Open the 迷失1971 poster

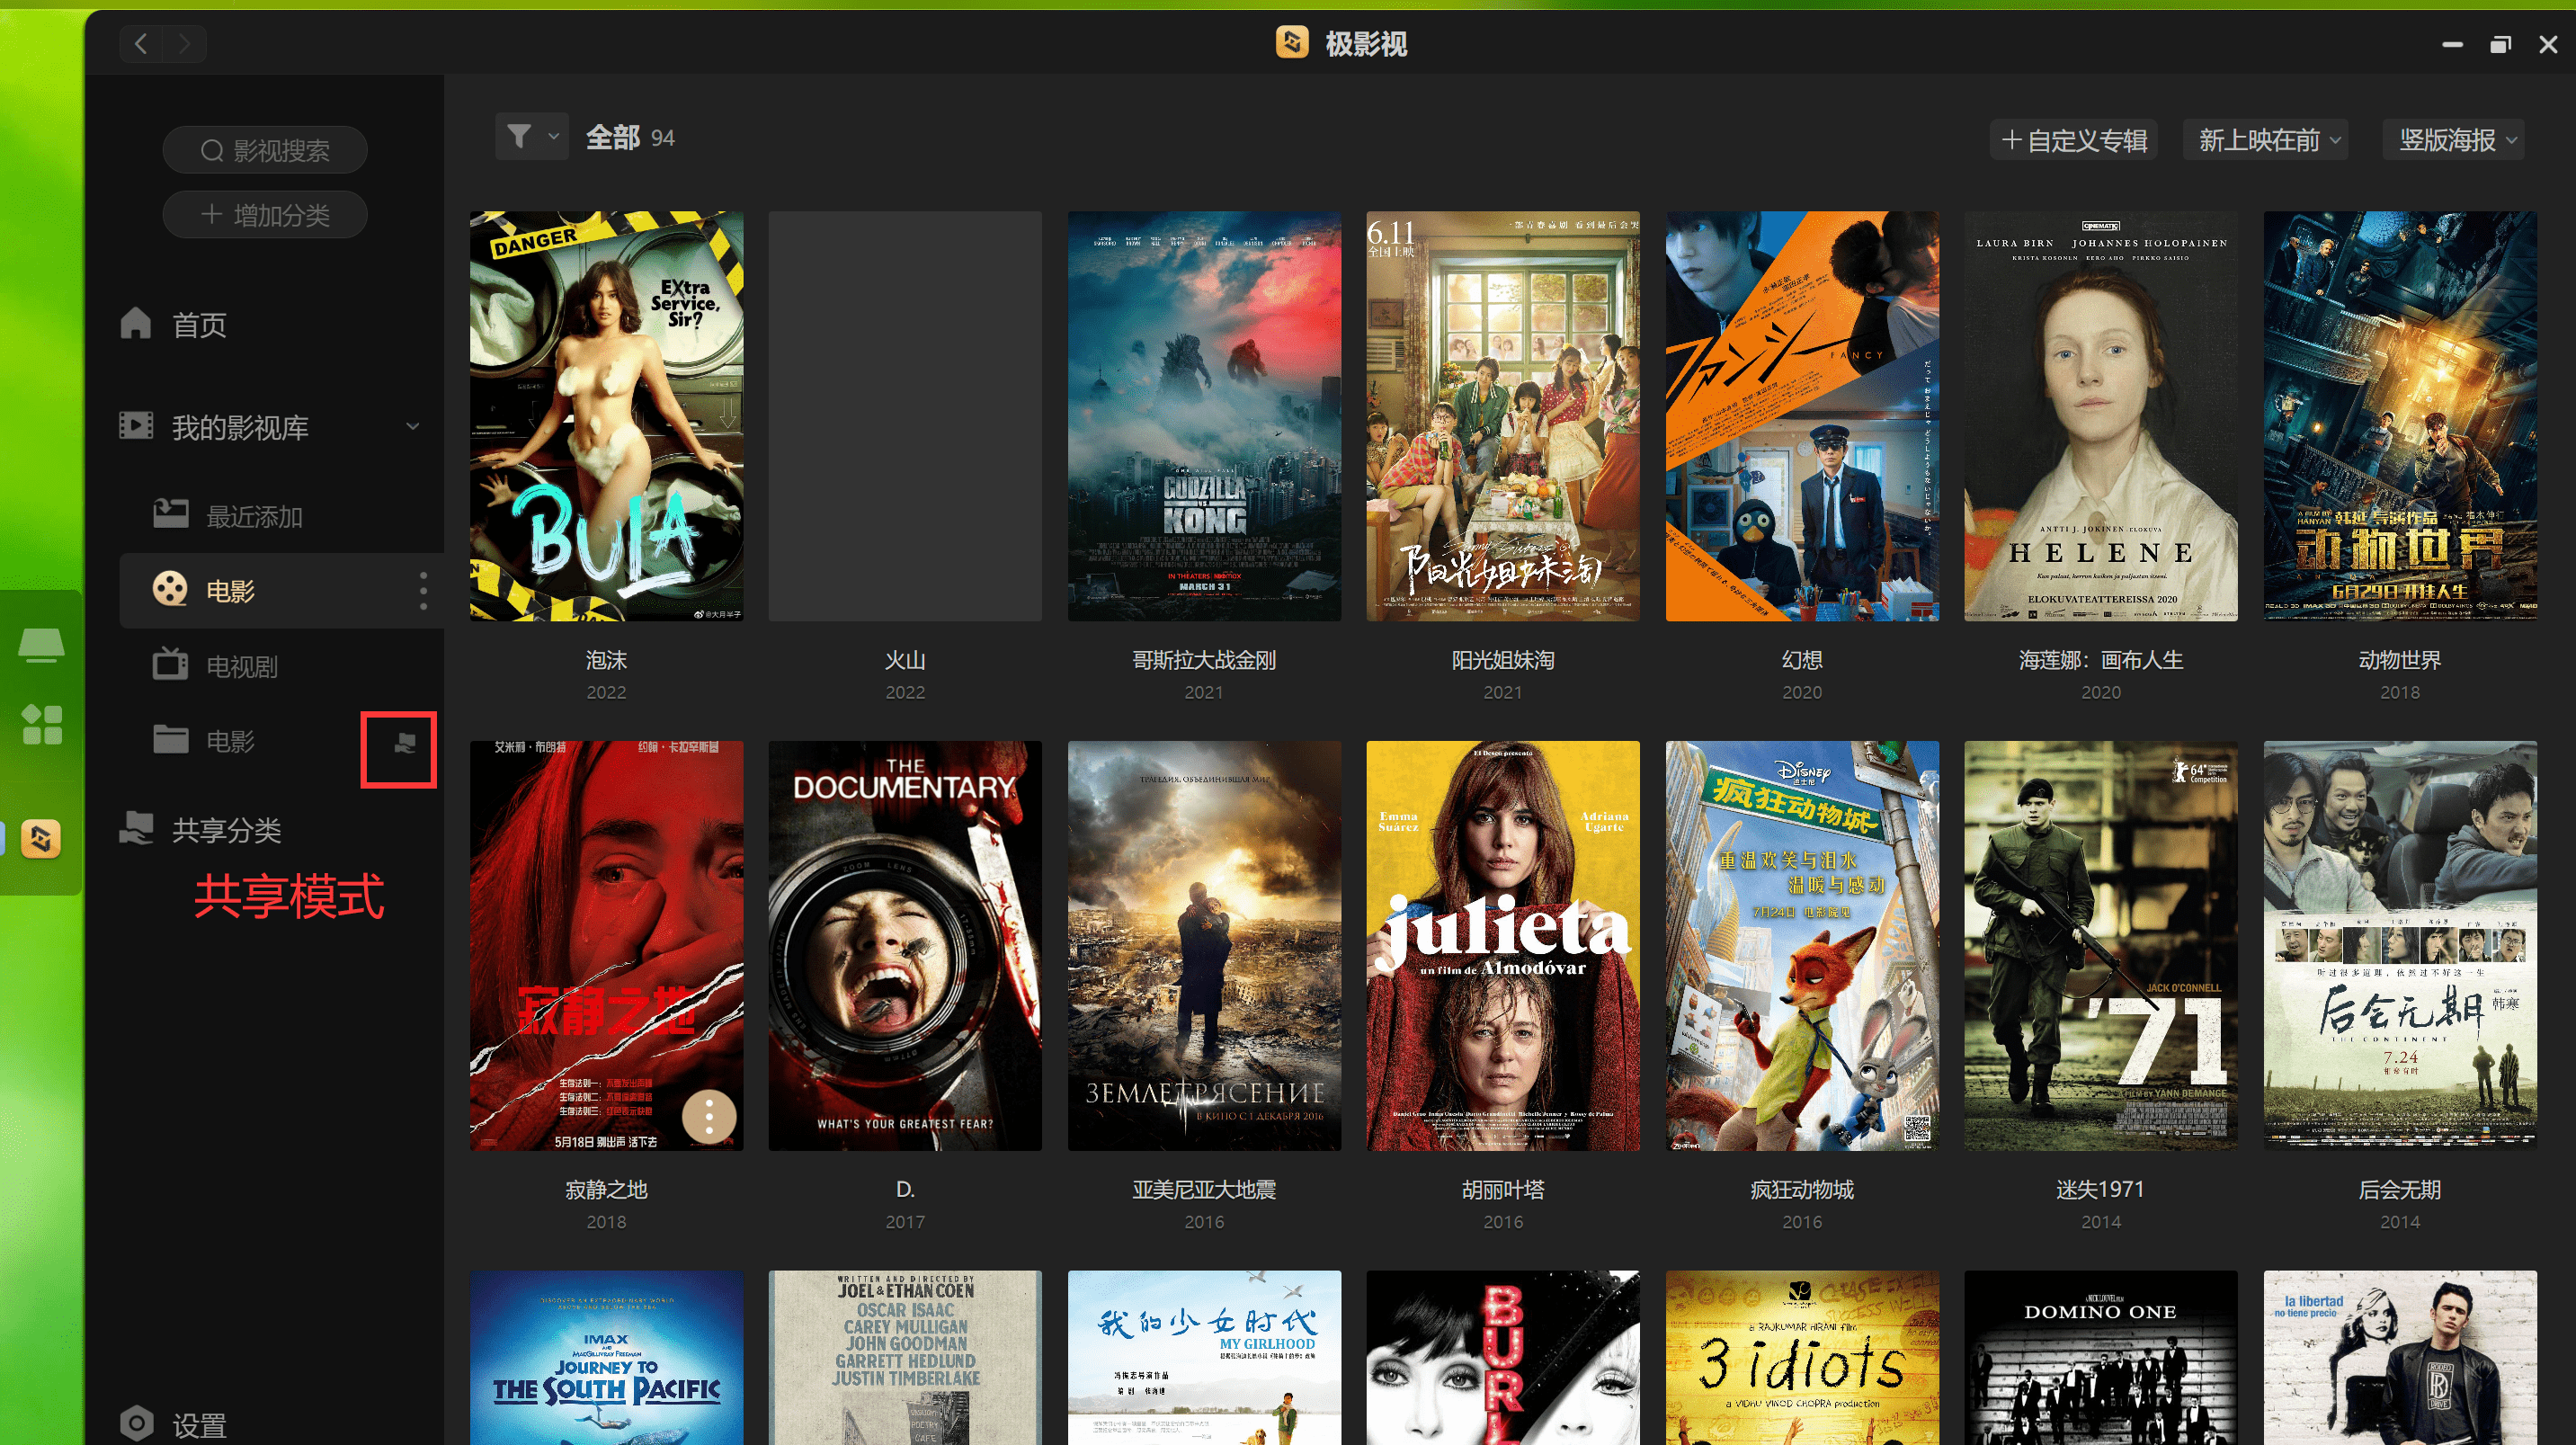pyautogui.click(x=2101, y=946)
